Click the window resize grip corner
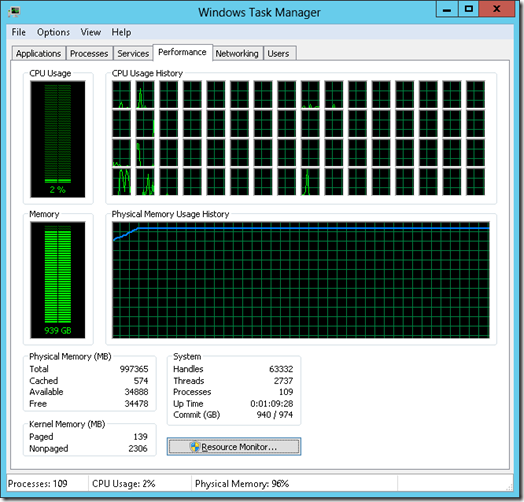This screenshot has height=502, width=524. [509, 487]
